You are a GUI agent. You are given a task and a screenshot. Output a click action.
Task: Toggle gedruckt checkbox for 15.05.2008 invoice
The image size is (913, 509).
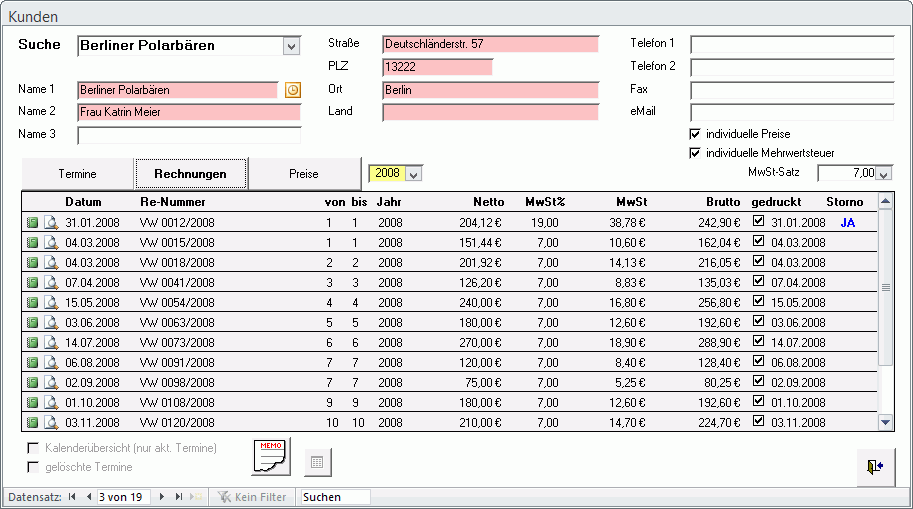click(758, 302)
